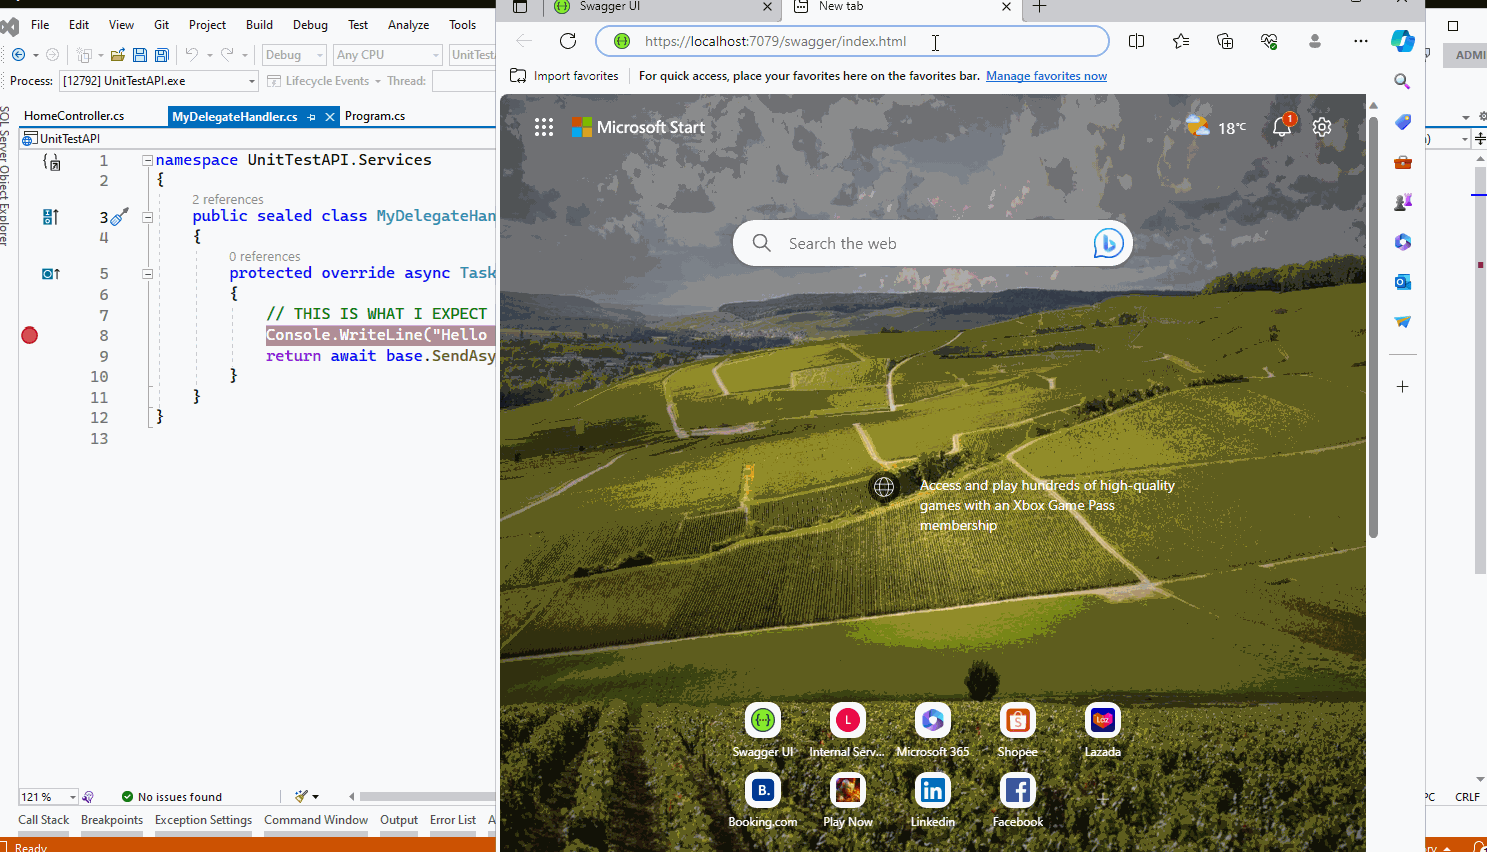Open the Microsoft Start page settings gear
This screenshot has width=1487, height=852.
click(1322, 127)
